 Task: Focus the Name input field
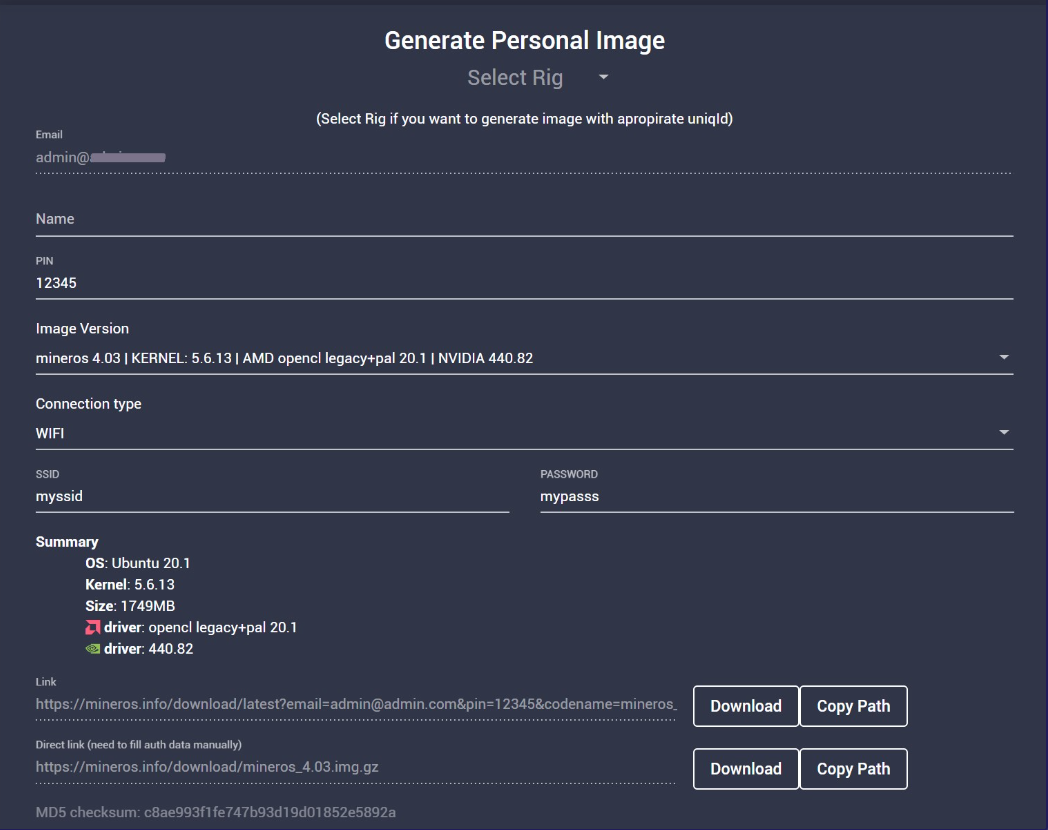pos(524,219)
